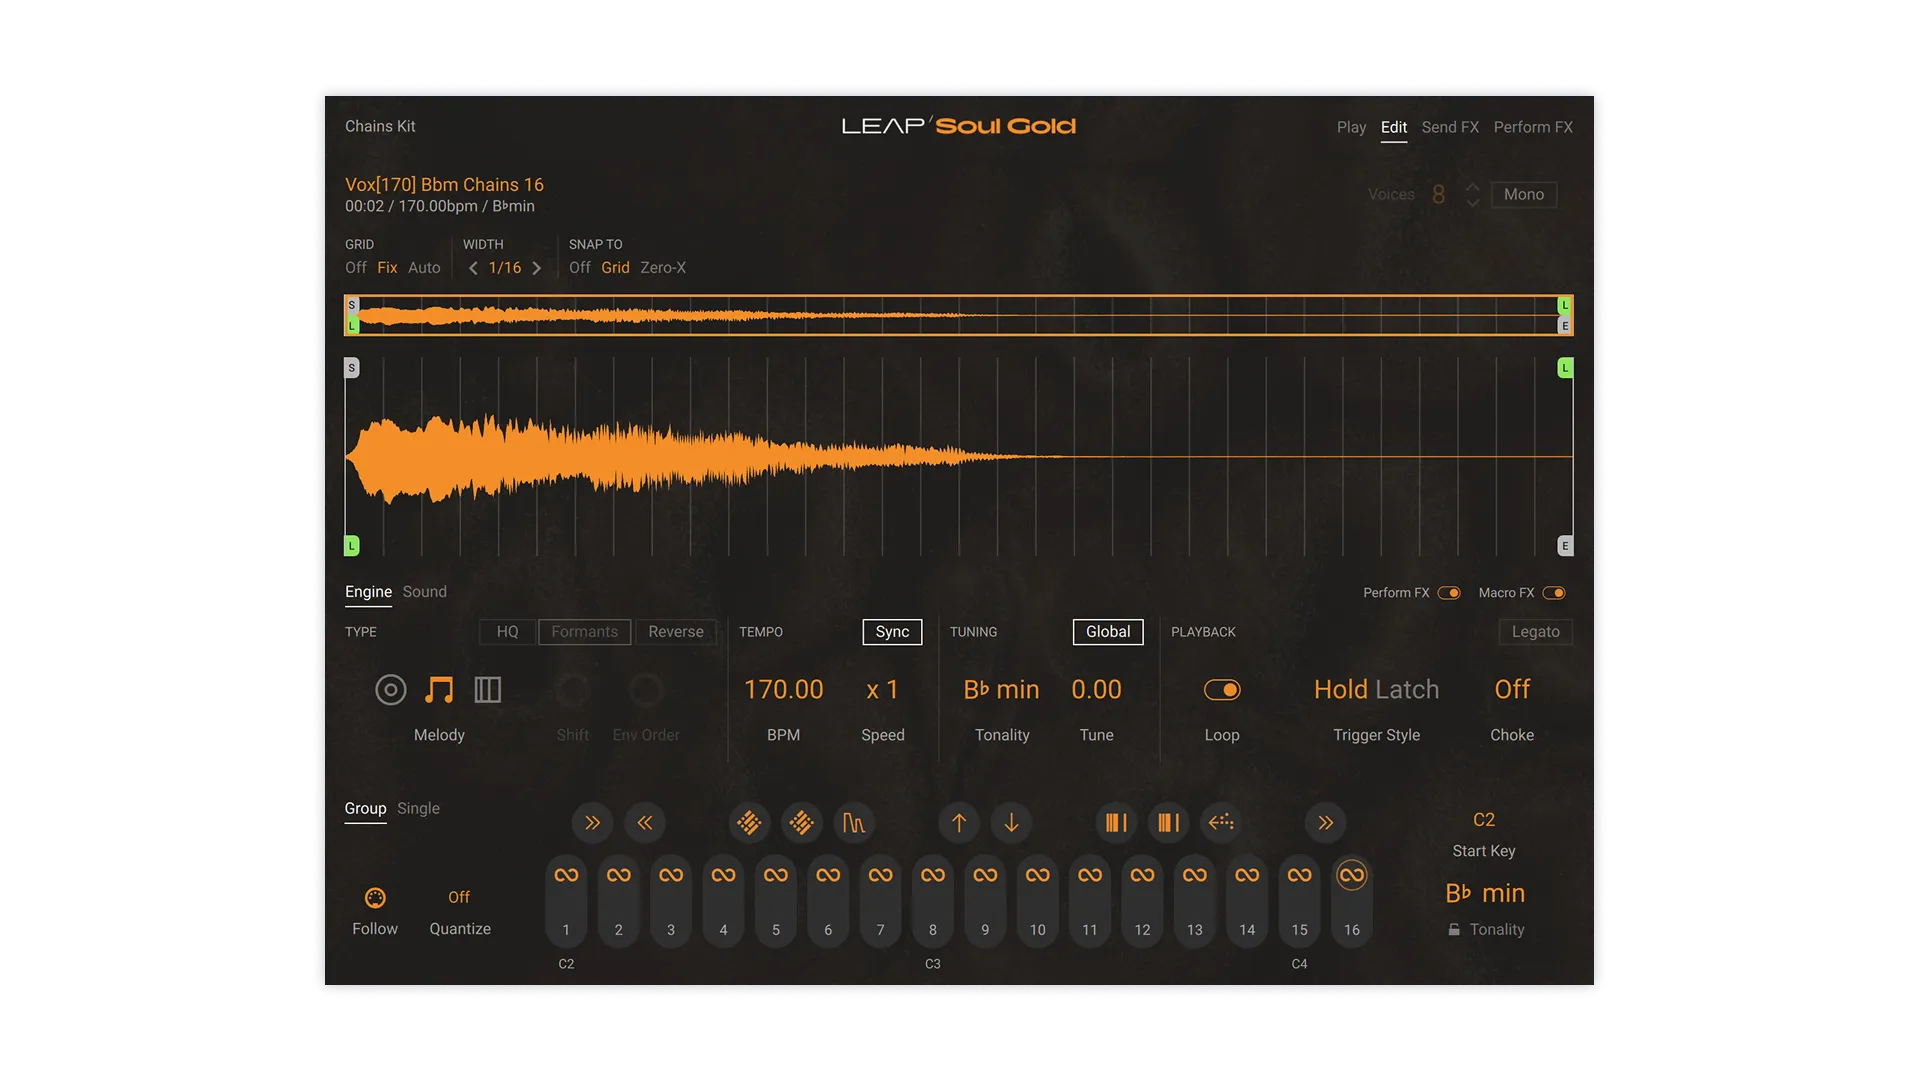Click the down arrow transpose button
The height and width of the screenshot is (1080, 1920).
pyautogui.click(x=1011, y=823)
